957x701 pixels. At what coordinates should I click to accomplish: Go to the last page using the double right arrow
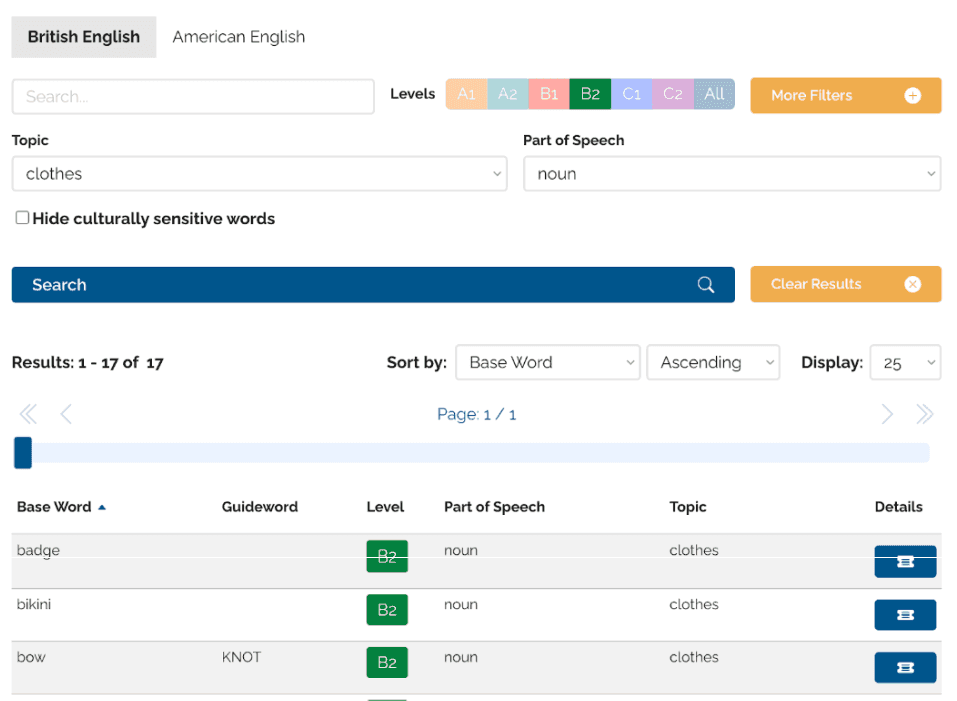925,414
